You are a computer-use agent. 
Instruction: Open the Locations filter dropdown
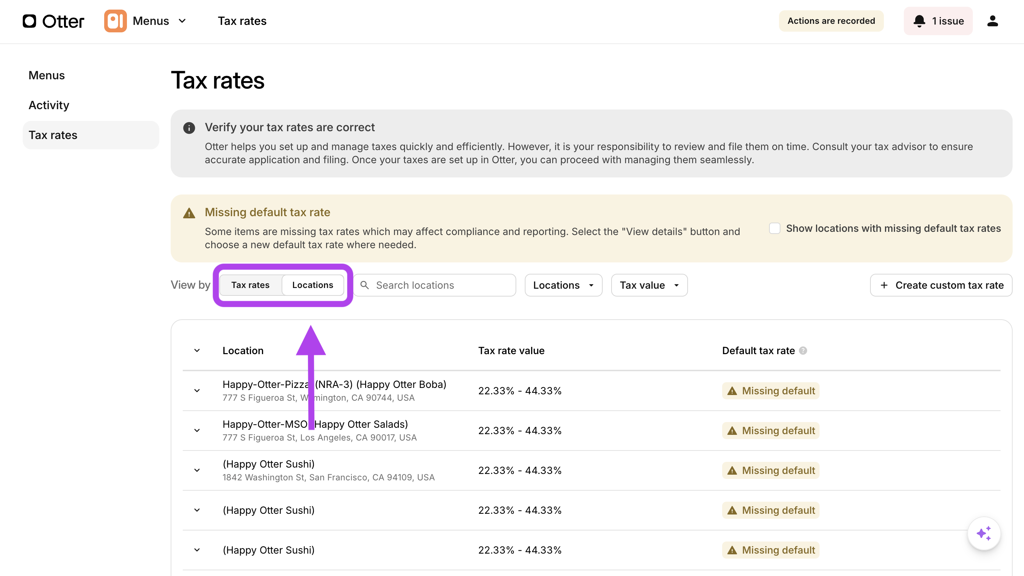(563, 286)
